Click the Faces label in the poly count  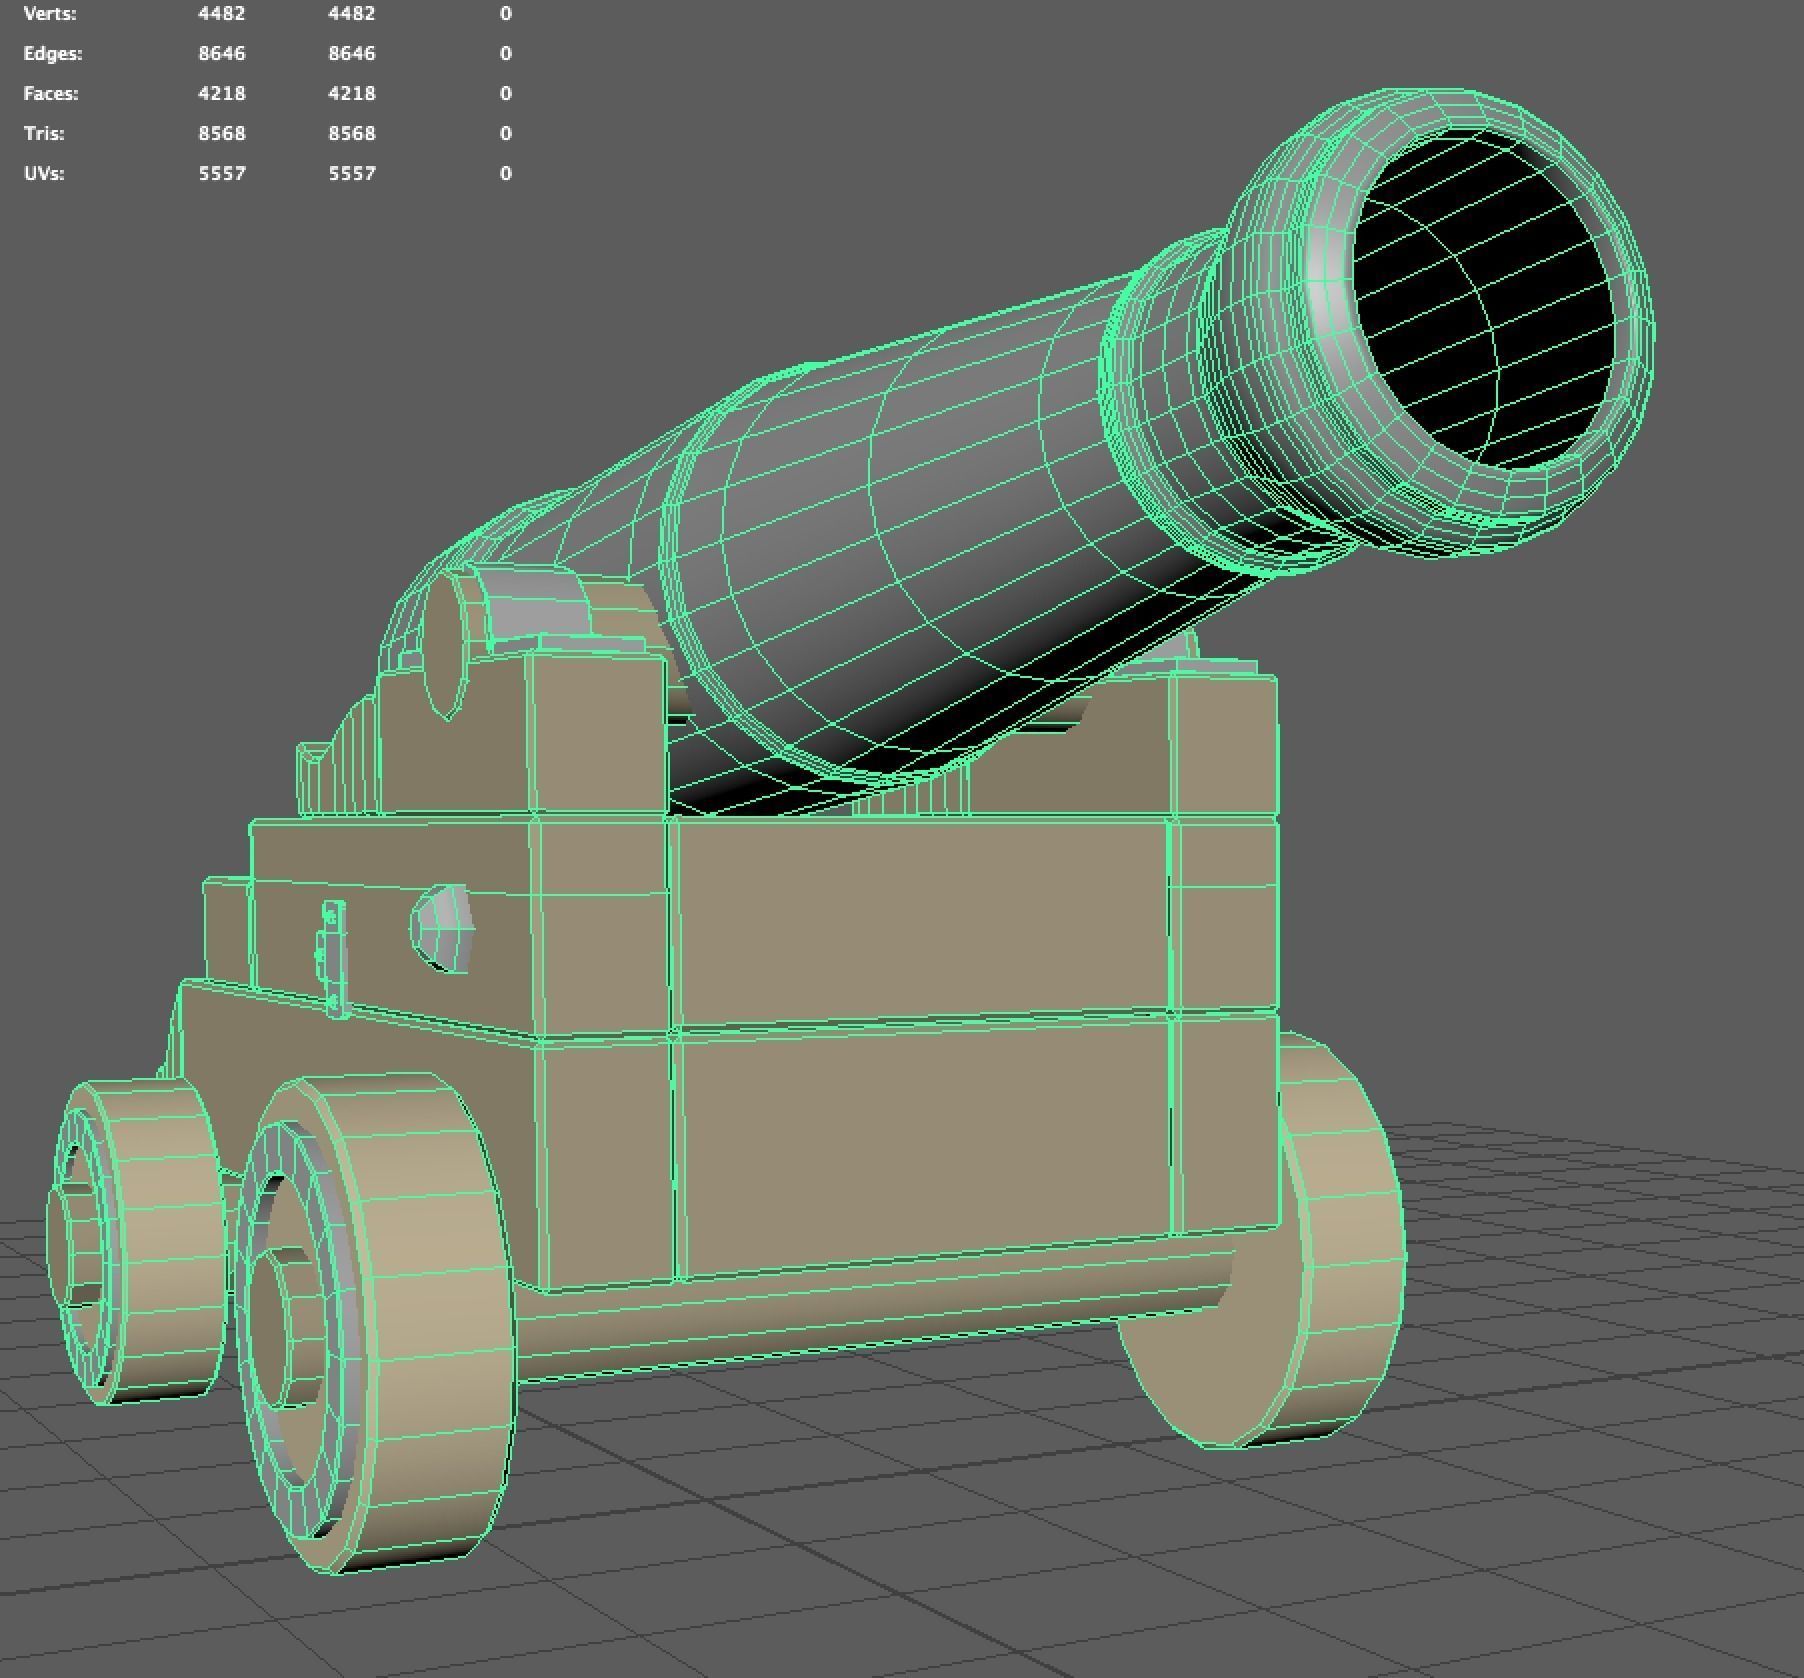pos(51,94)
